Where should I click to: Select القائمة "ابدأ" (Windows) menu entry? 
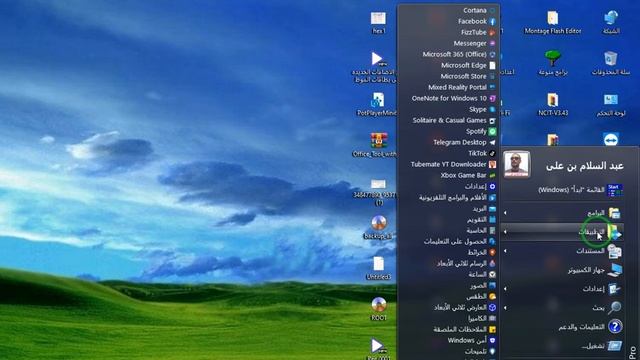coord(563,190)
